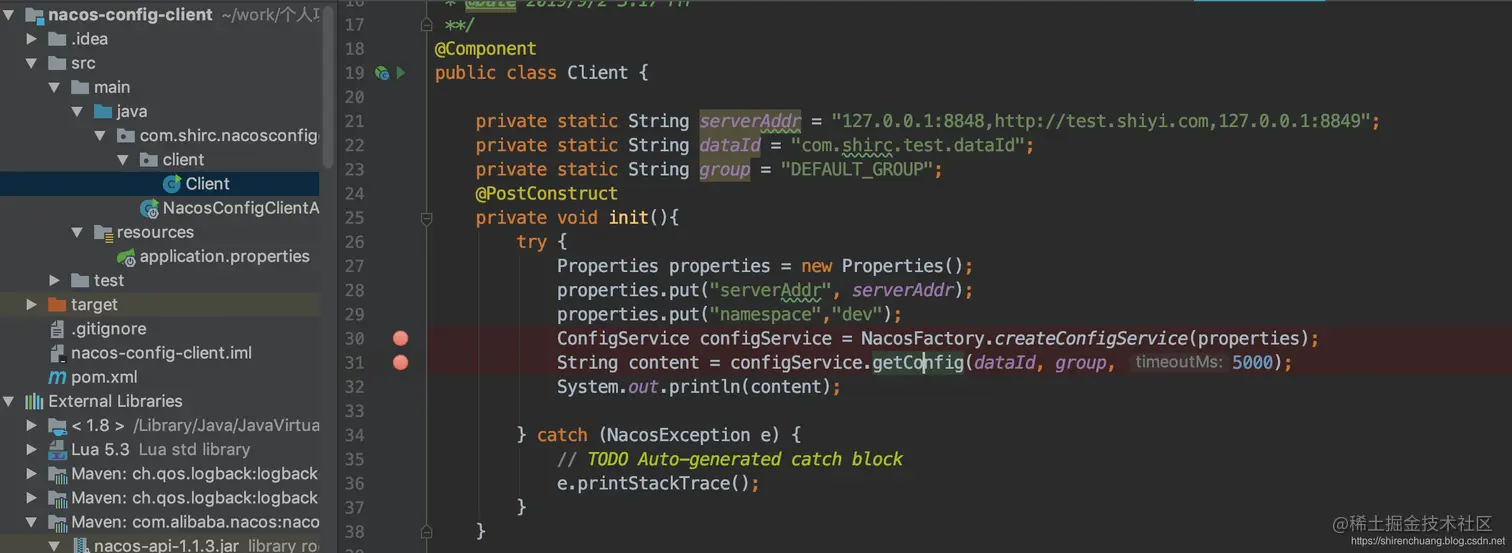Select NacosConfigClientA in the project tree
The image size is (1512, 553).
click(x=241, y=208)
